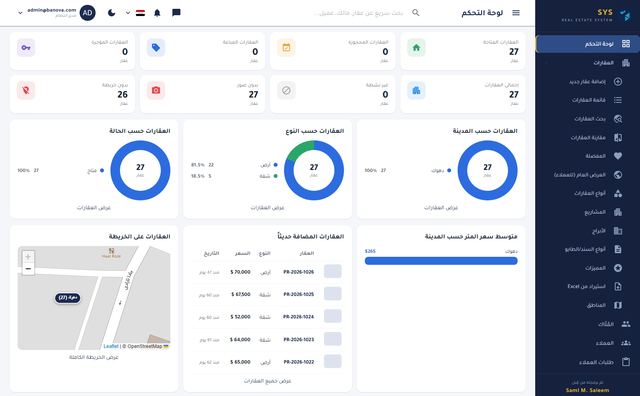
Task: Click عرض الخريطة الكاملة link
Action: coord(94,357)
